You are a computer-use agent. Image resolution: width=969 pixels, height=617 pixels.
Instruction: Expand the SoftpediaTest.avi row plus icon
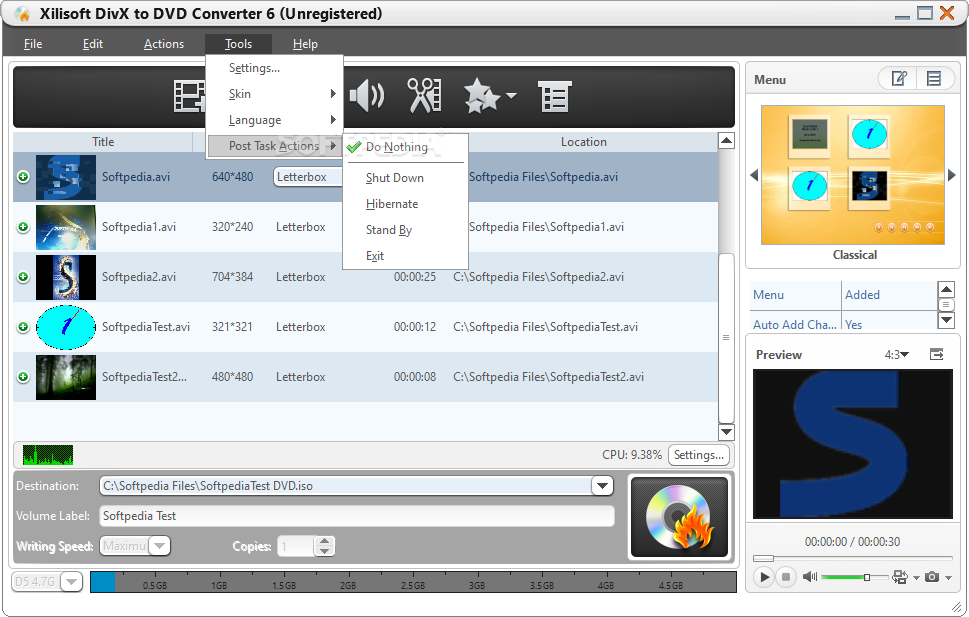23,326
